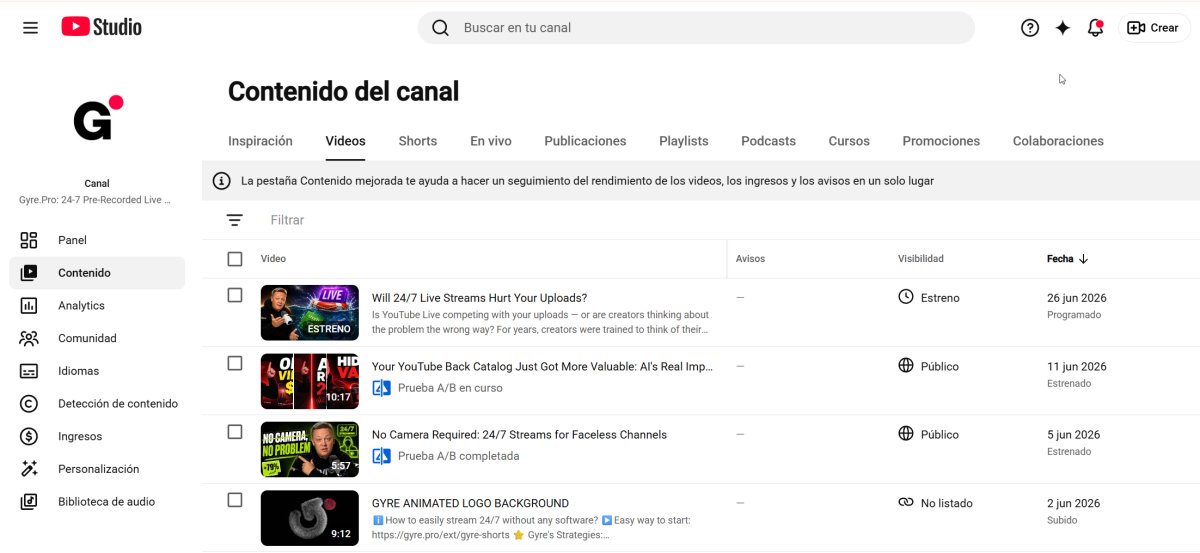The height and width of the screenshot is (553, 1200).
Task: Open the Colaboraciones tab
Action: pos(1058,141)
